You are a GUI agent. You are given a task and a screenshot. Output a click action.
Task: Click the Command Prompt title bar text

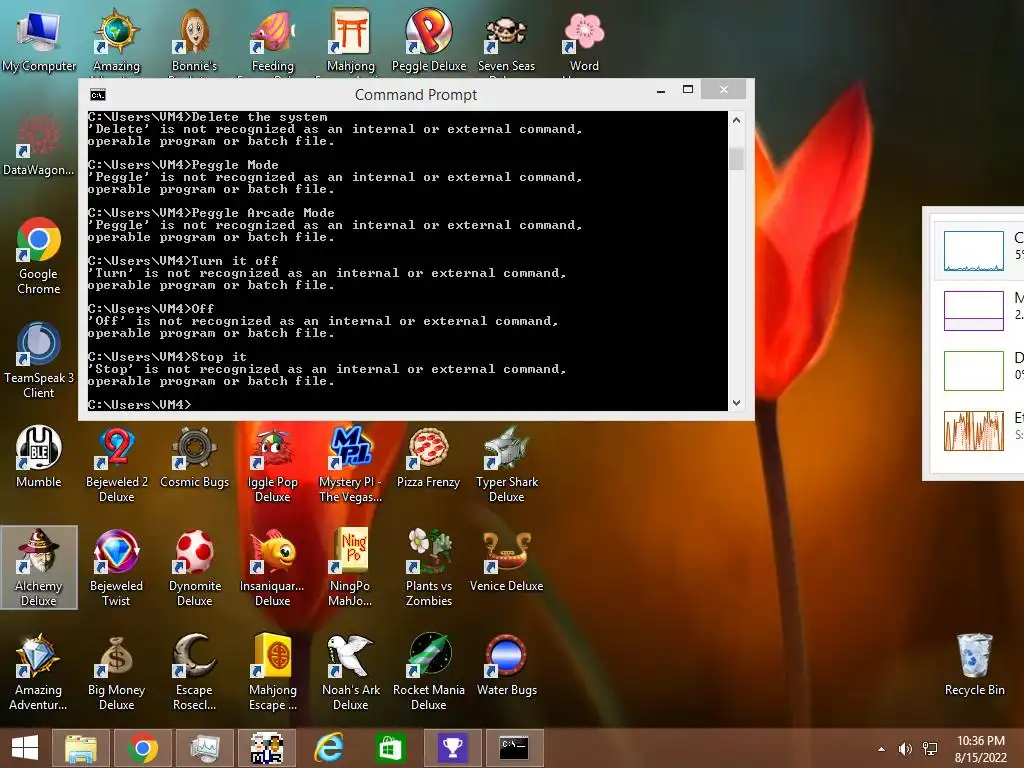click(x=416, y=95)
